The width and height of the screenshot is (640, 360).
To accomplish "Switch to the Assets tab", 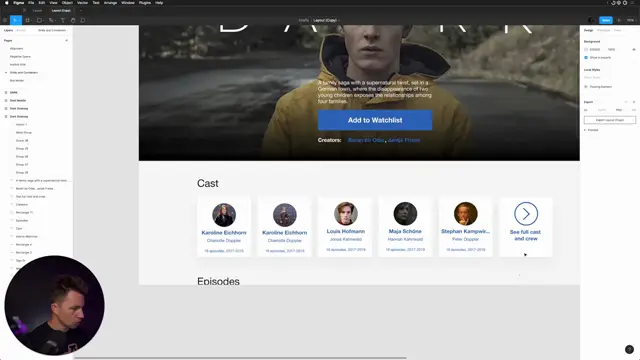I will 21,30.
